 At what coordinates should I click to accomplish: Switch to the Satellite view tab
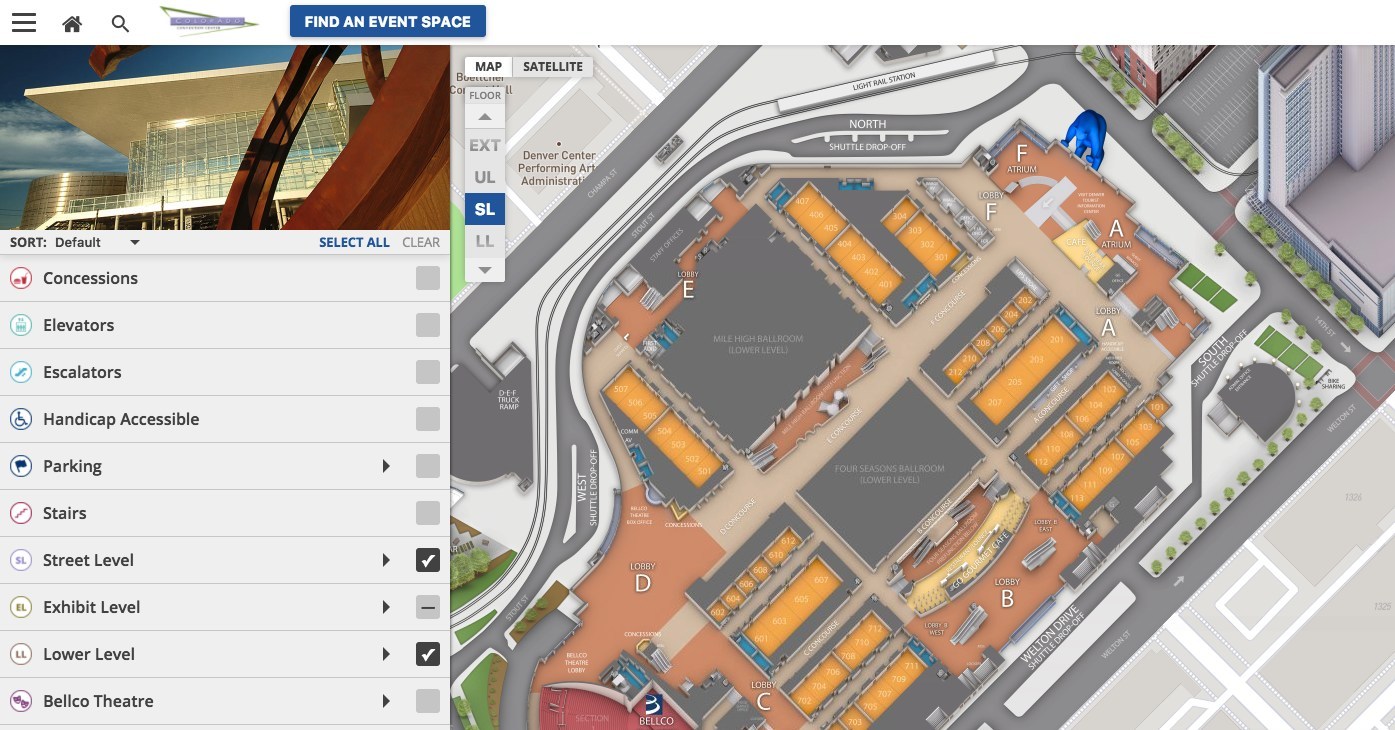[552, 66]
